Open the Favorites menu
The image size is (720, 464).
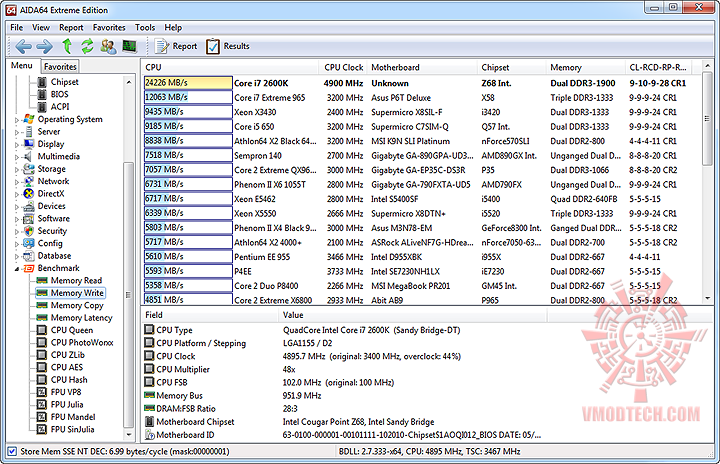[x=109, y=28]
